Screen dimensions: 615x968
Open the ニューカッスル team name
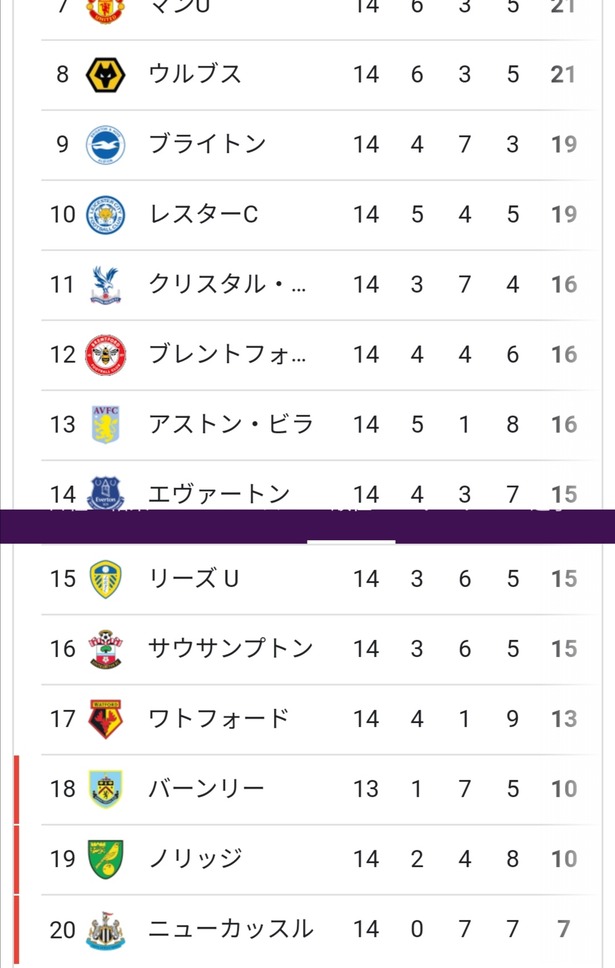(x=231, y=928)
